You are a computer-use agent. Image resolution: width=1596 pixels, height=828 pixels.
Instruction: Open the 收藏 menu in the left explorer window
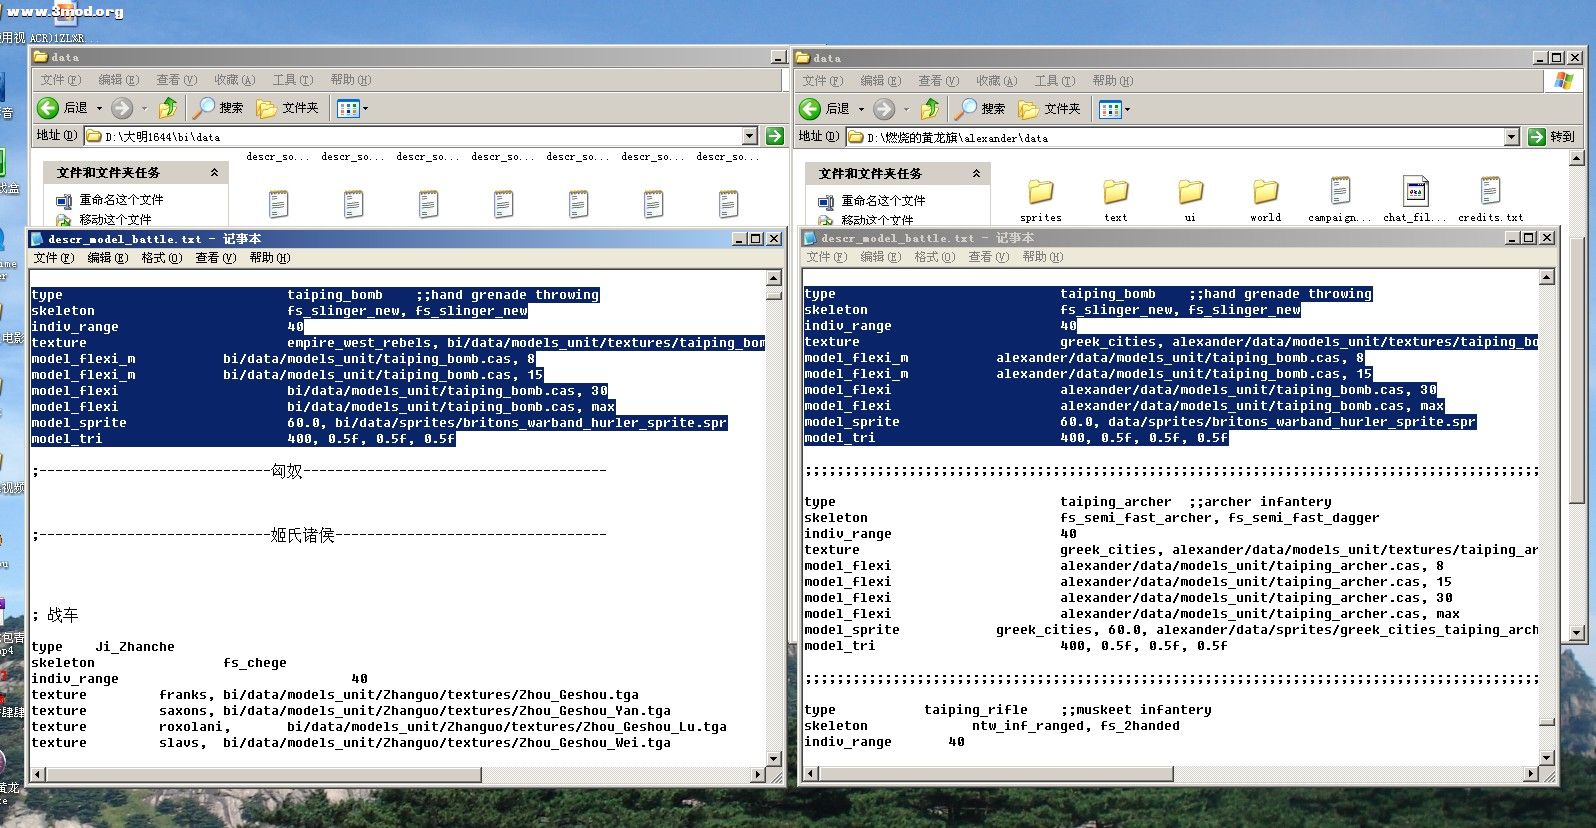point(234,80)
